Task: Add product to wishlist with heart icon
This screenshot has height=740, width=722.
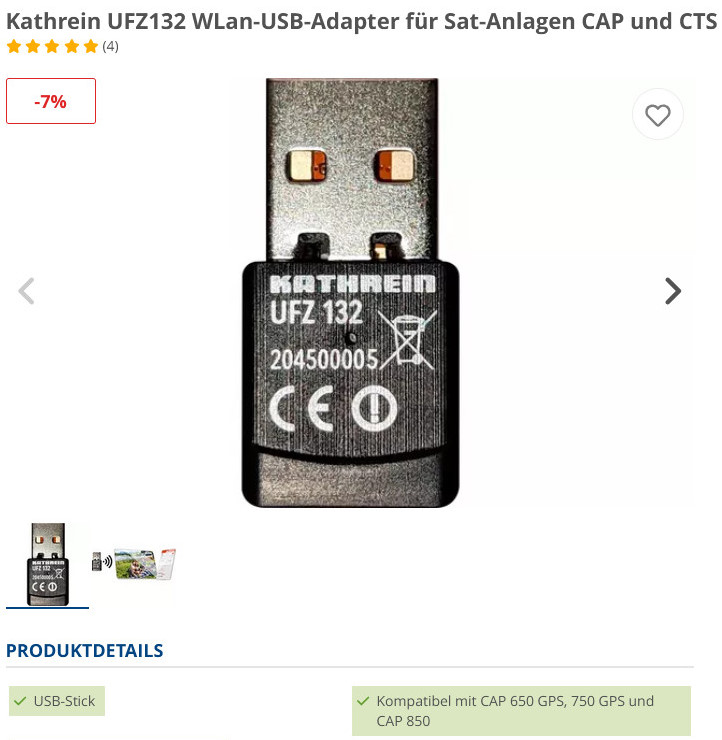Action: (x=657, y=115)
